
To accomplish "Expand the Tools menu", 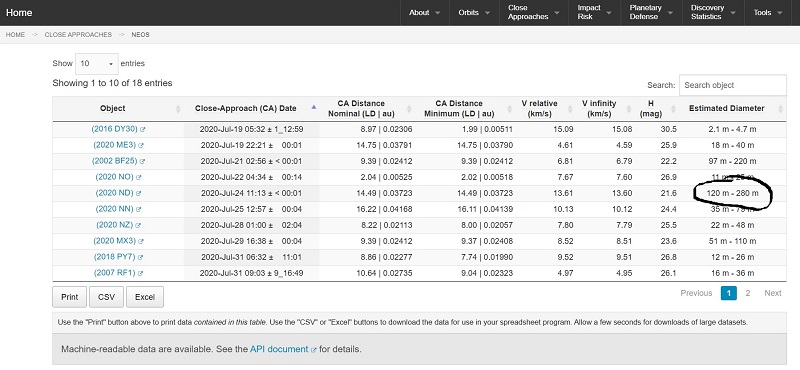I will point(768,13).
